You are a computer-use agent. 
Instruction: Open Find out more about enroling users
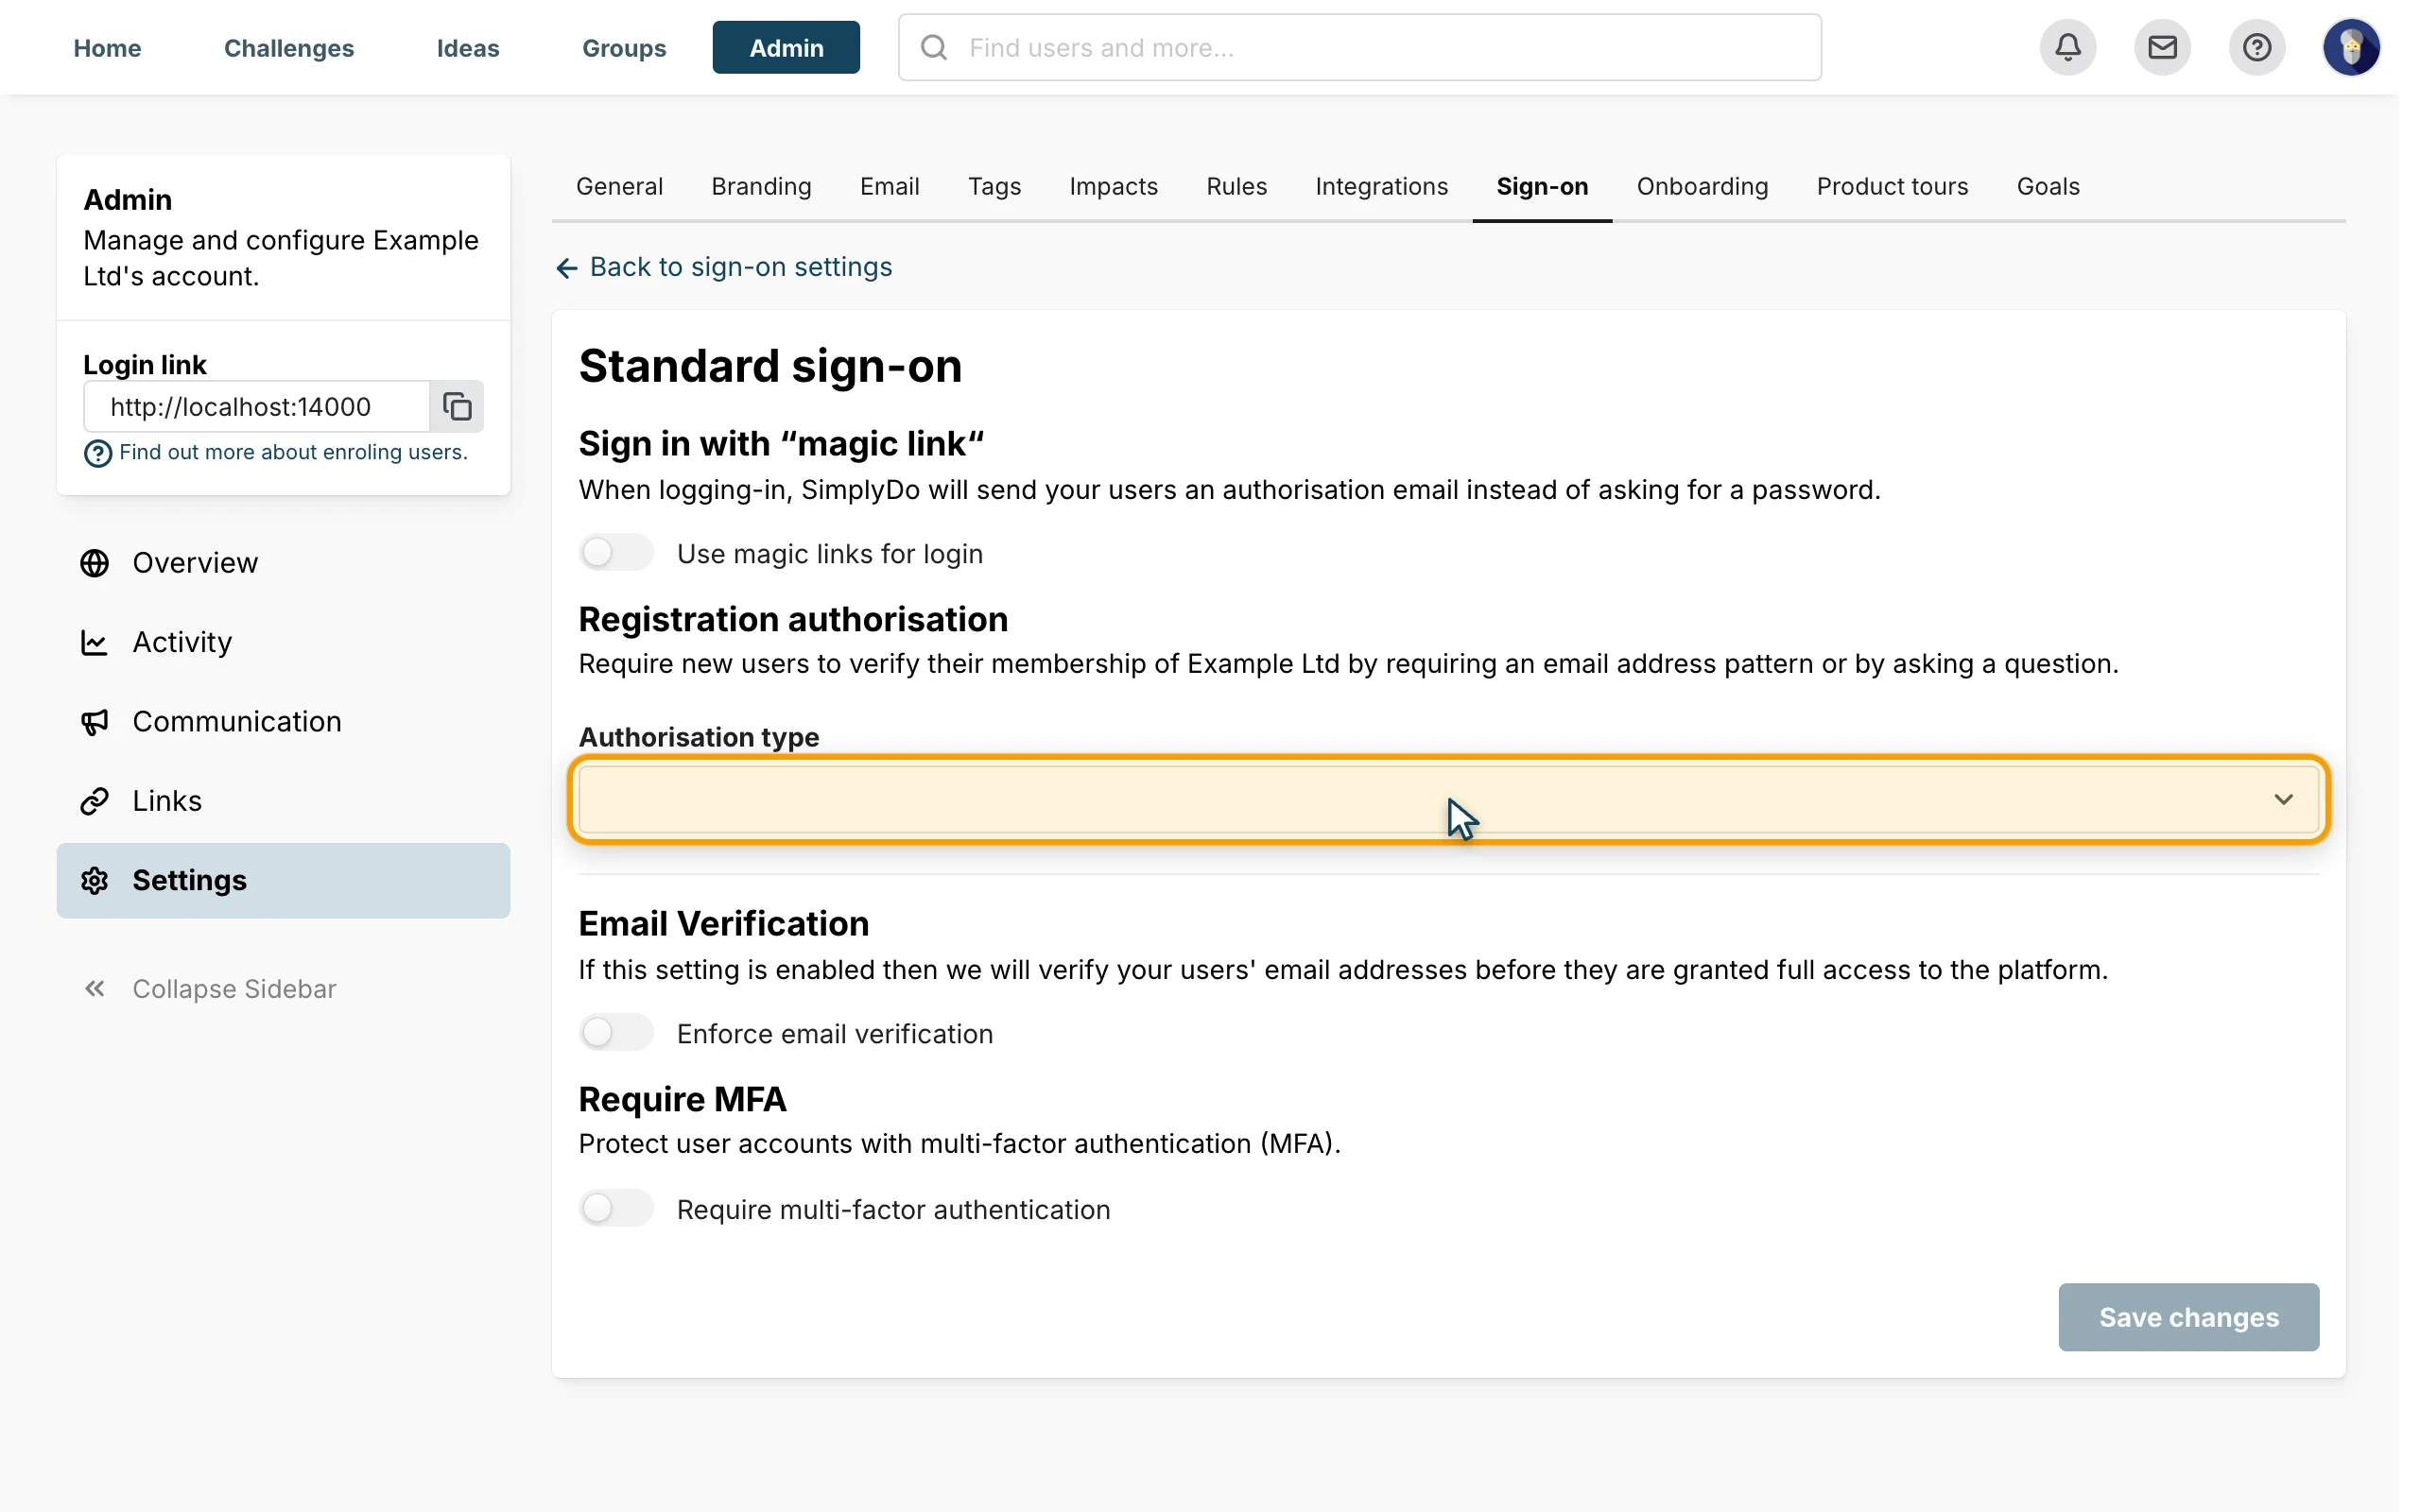[293, 452]
